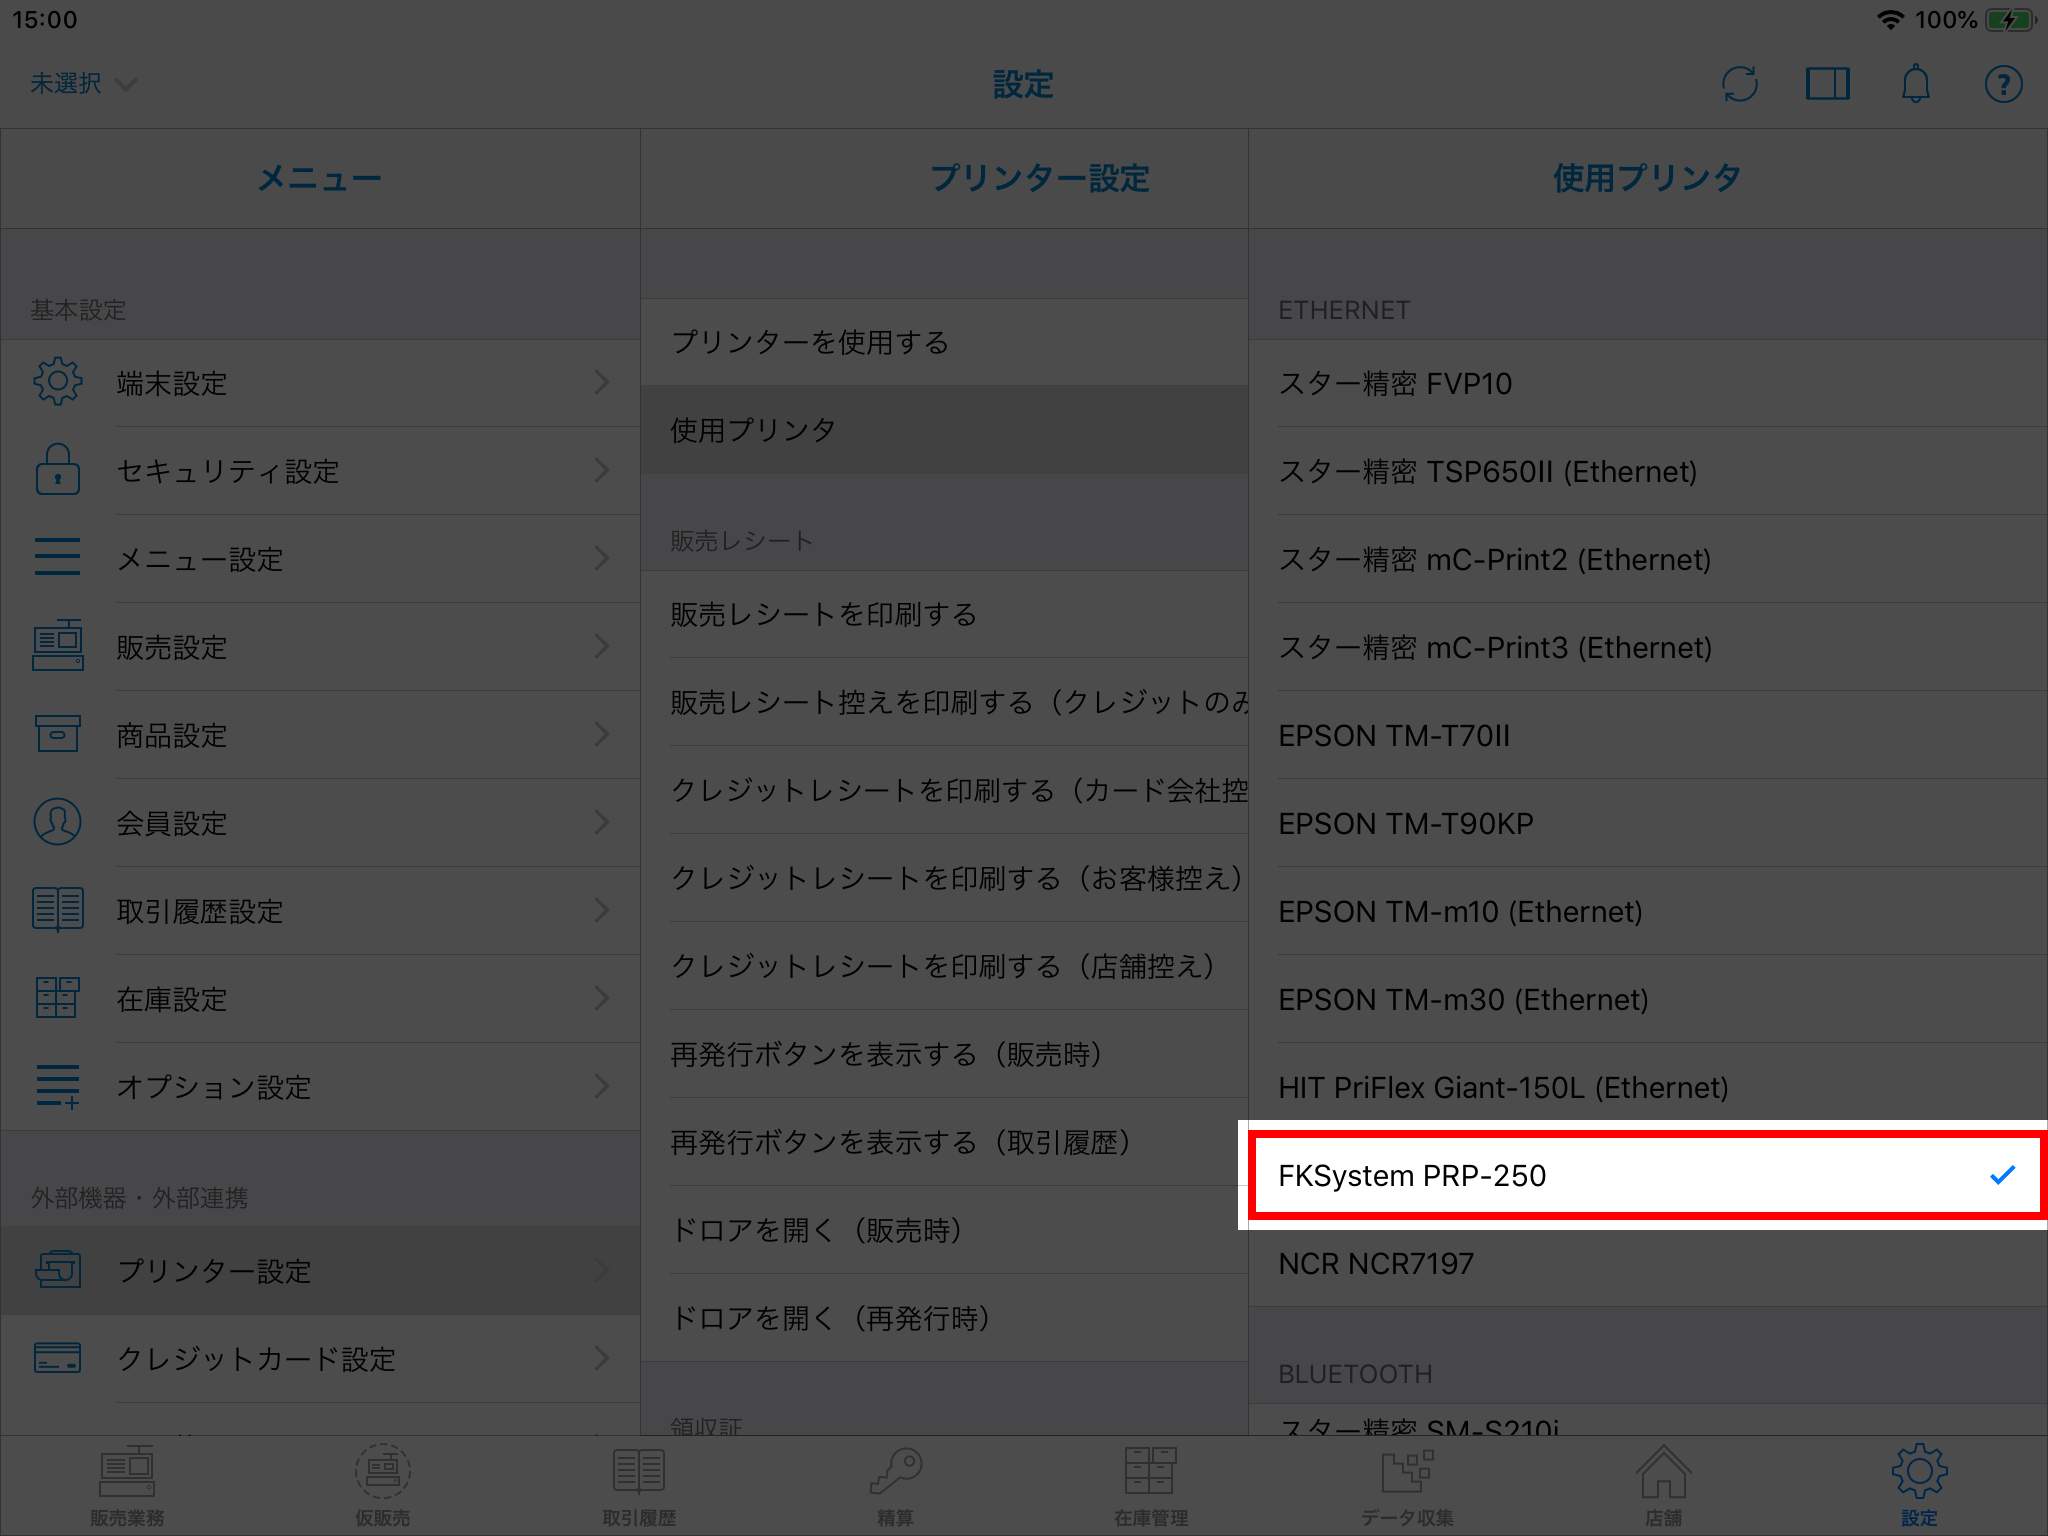Open 販売レシートを印刷する setting

[x=944, y=614]
